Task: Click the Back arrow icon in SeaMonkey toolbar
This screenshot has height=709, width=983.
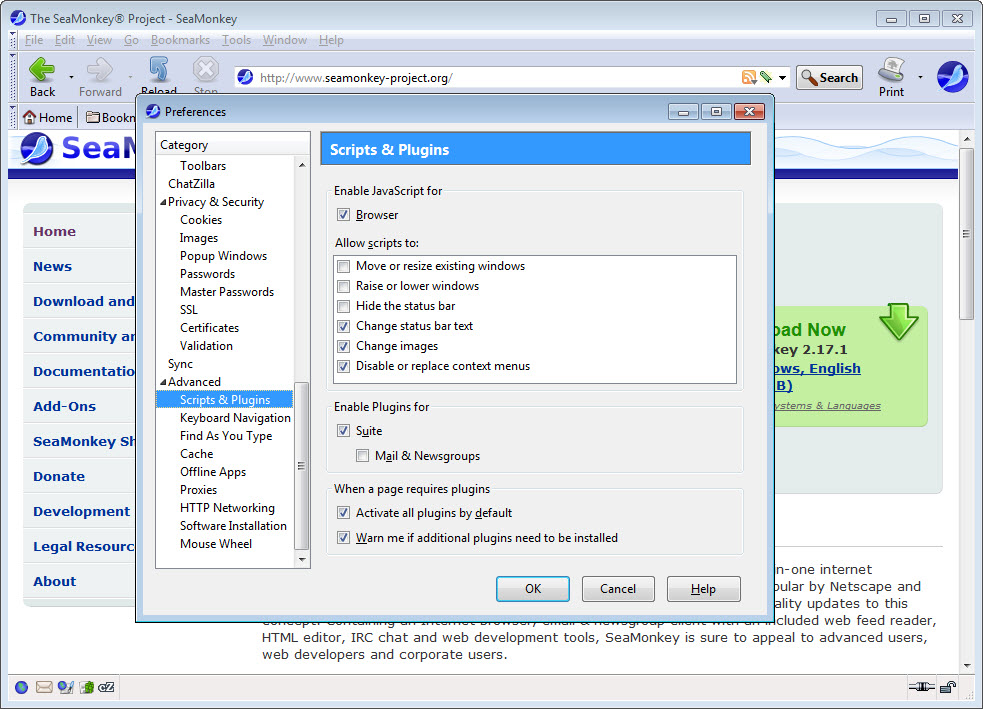Action: pyautogui.click(x=42, y=68)
